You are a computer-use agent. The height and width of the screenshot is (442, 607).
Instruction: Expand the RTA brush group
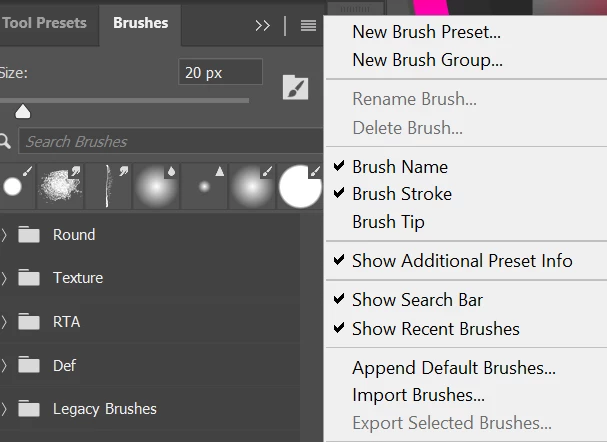point(4,322)
